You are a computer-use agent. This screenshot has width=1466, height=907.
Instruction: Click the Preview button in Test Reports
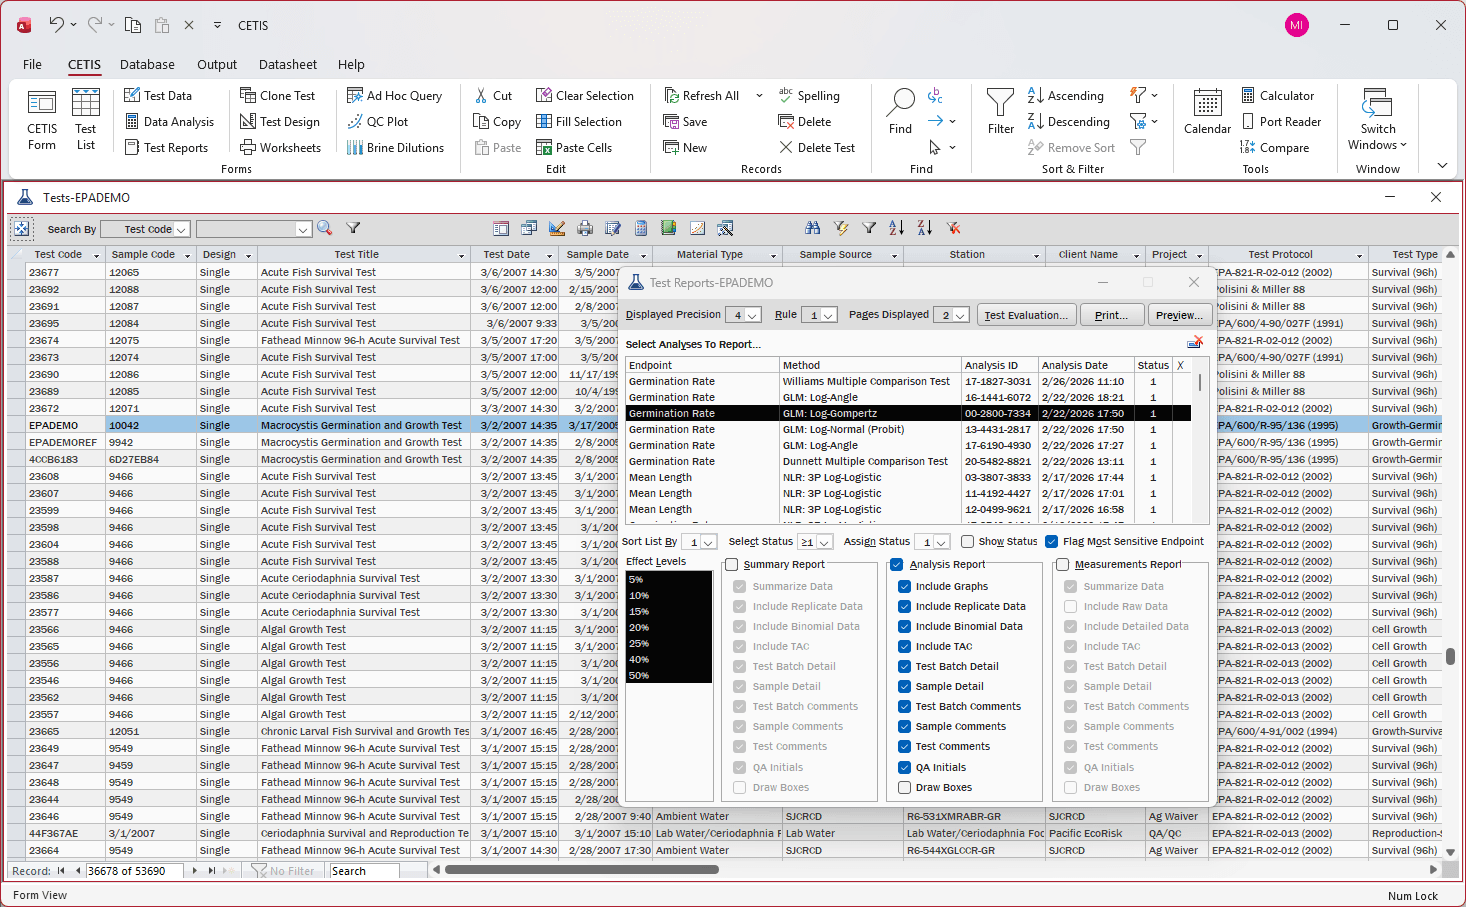(x=1180, y=315)
